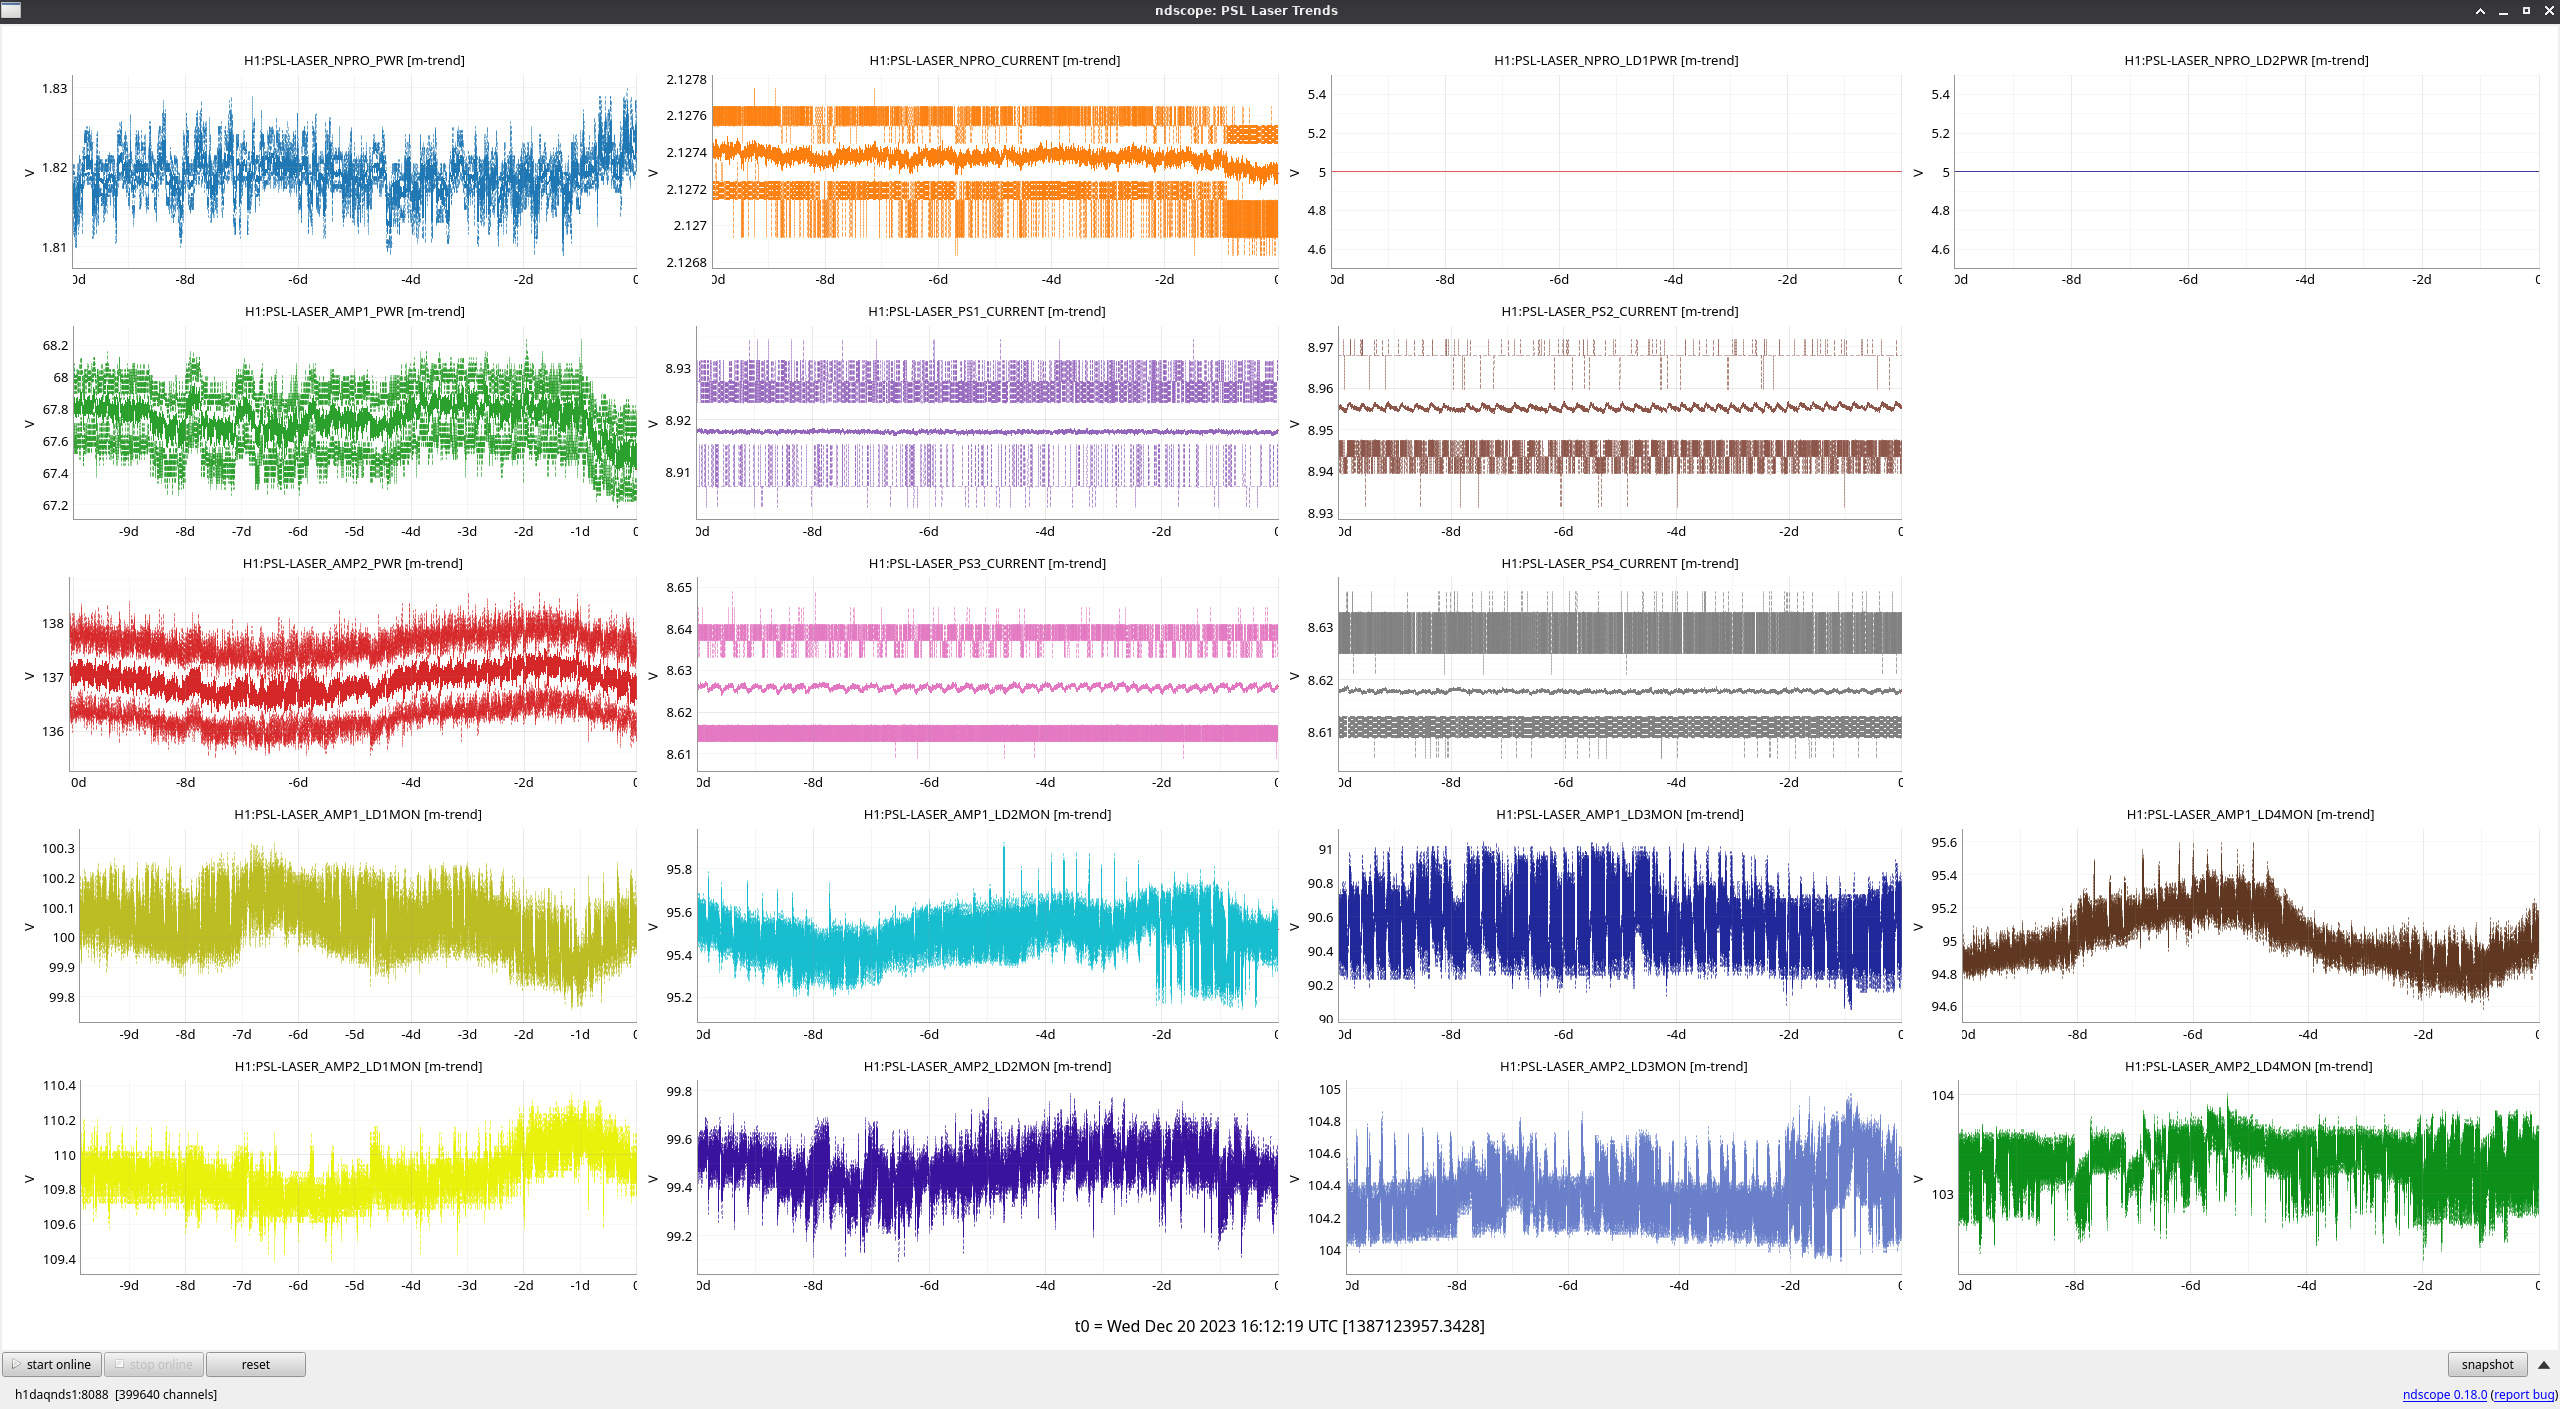This screenshot has height=1409, width=2560.
Task: Minimize the ndscope window
Action: 2503,10
